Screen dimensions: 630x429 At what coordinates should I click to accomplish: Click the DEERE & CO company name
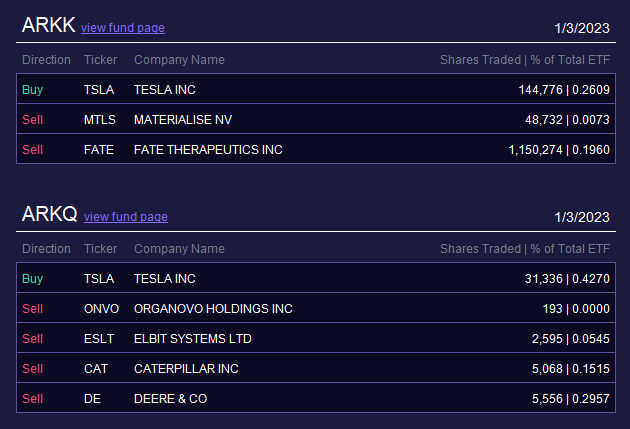[x=170, y=398]
